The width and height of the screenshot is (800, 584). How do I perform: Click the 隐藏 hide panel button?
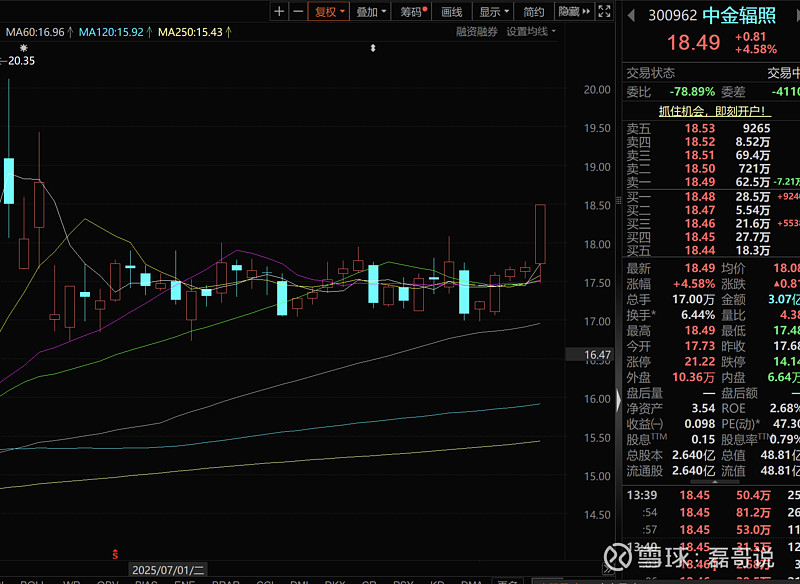coord(573,11)
